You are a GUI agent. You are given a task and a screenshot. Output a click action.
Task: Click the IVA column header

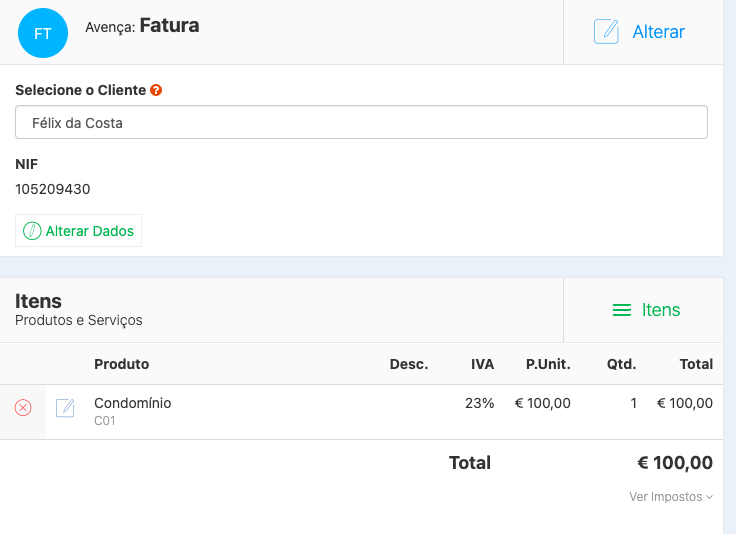pos(482,364)
